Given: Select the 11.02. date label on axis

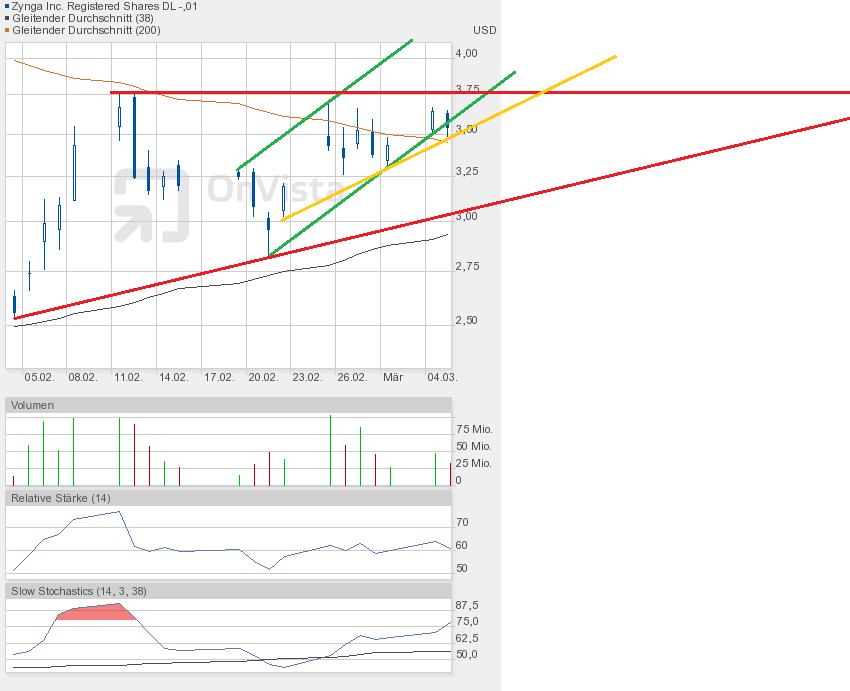Looking at the screenshot, I should (128, 377).
